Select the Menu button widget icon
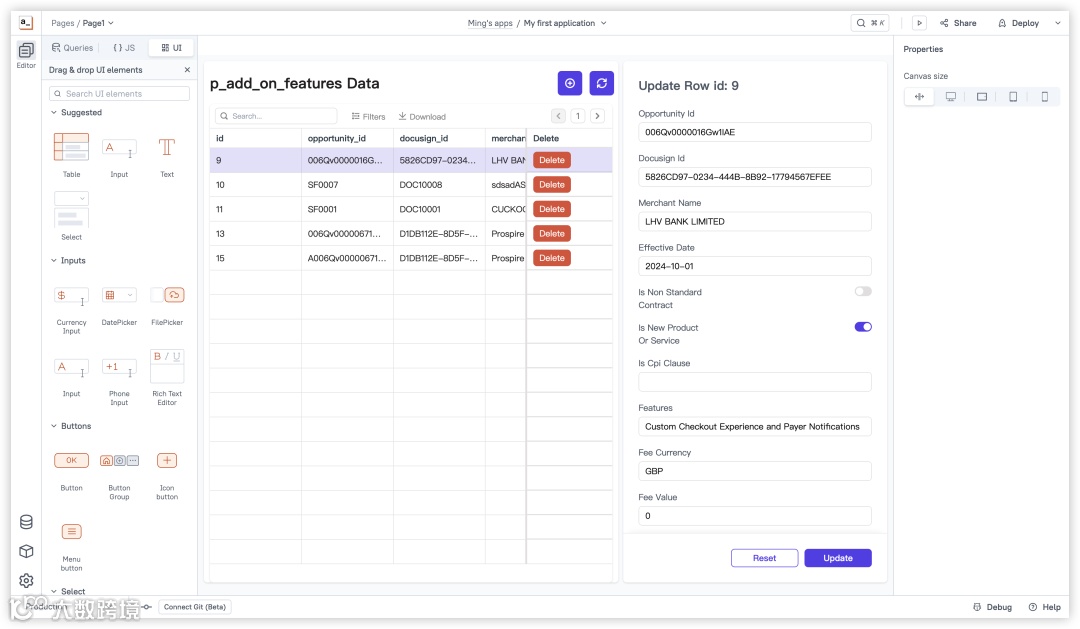This screenshot has height=629, width=1080. click(72, 531)
